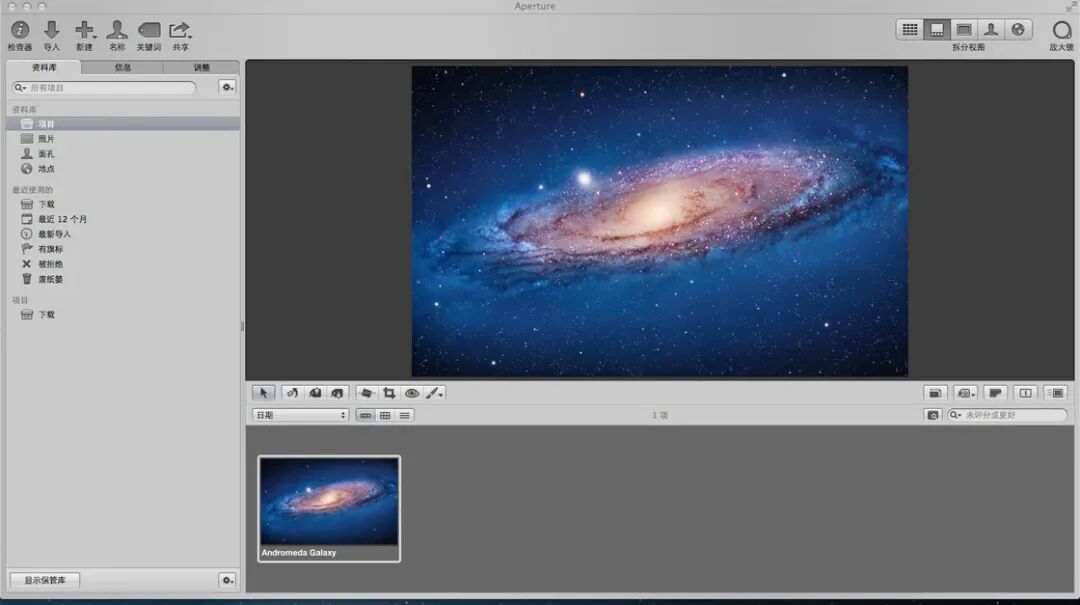Choose the rotate tool in the tool strip
1080x605 pixels.
pyautogui.click(x=292, y=393)
